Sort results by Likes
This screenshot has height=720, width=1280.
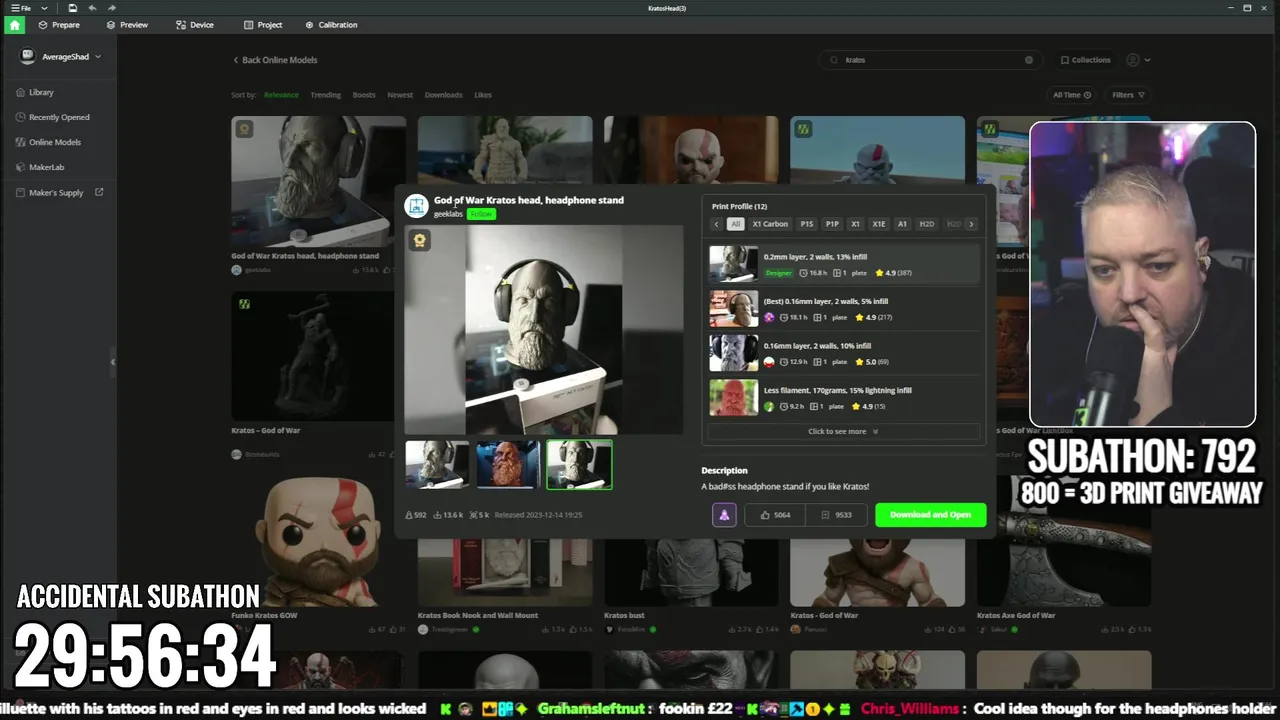pyautogui.click(x=483, y=95)
